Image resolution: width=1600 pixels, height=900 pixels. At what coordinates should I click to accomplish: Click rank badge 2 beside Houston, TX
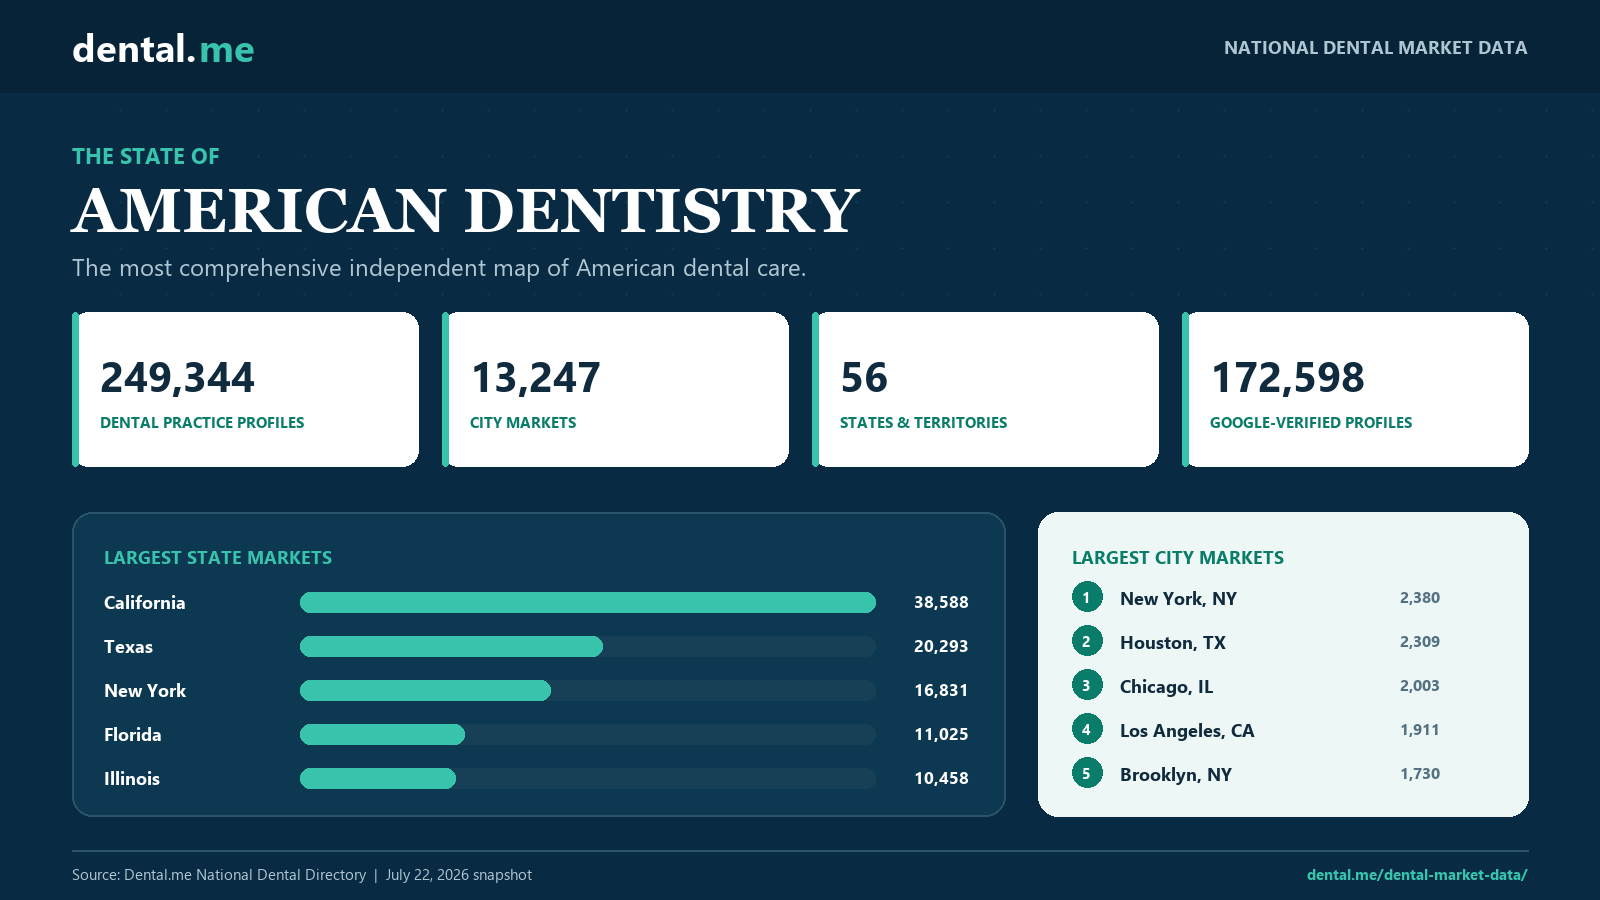click(x=1087, y=641)
